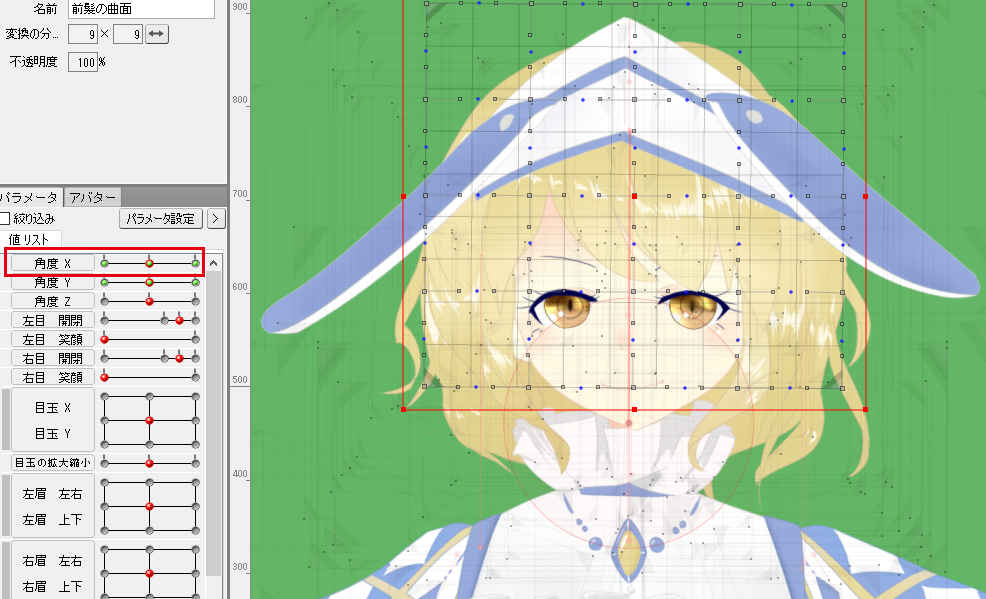Click the first 変換の分割 number field
The height and width of the screenshot is (599, 986).
click(x=82, y=34)
